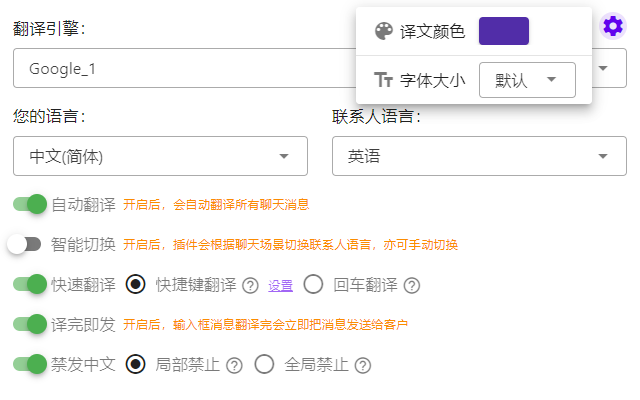
Task: Click the Tt font size icon
Action: 383,80
